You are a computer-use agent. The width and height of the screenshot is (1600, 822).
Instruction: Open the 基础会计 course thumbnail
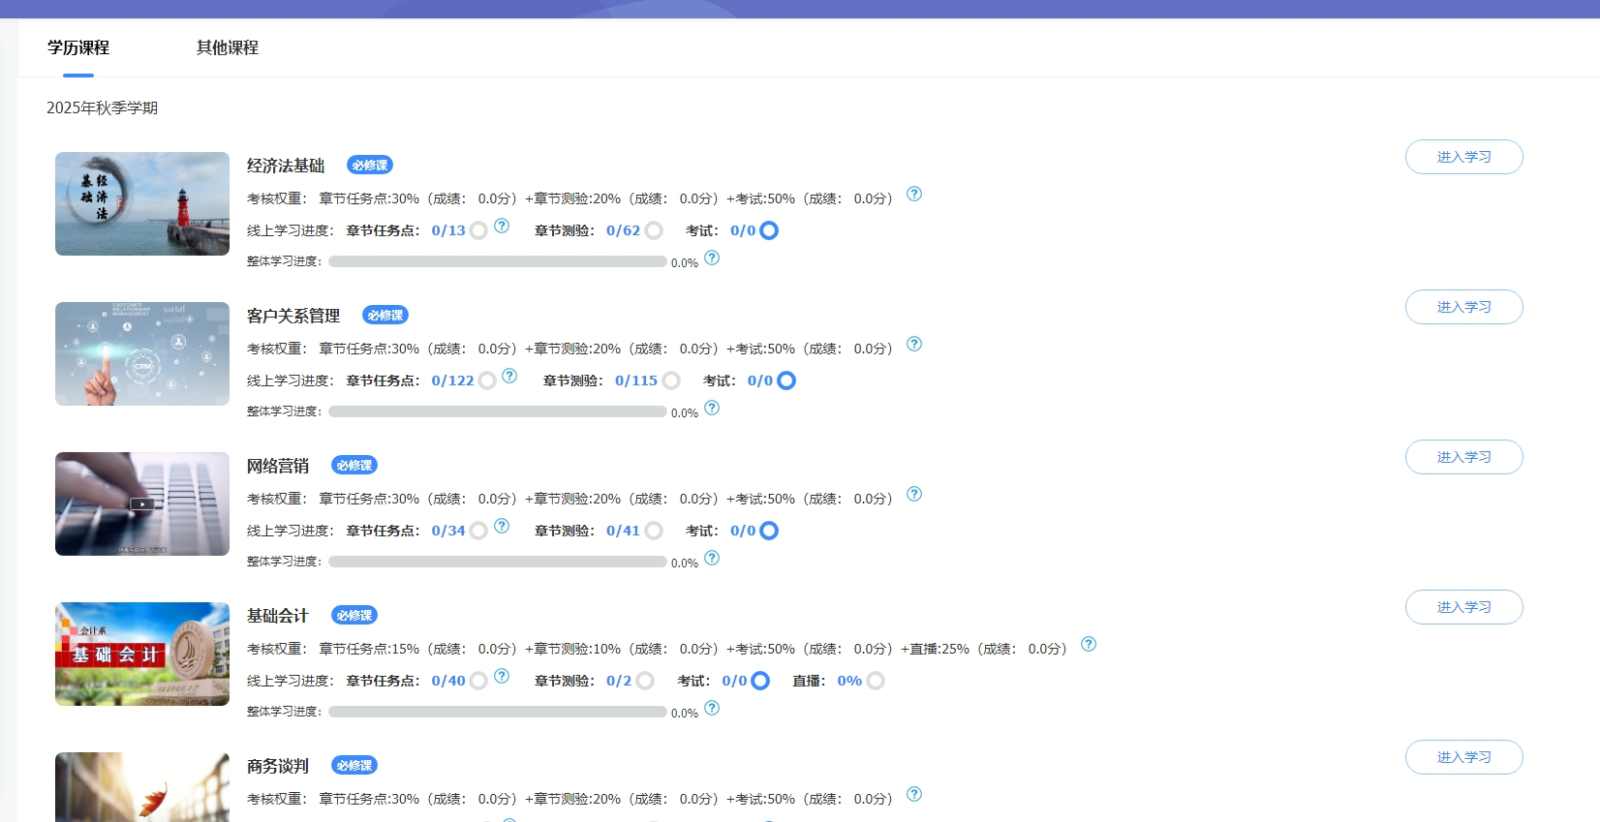click(x=142, y=654)
